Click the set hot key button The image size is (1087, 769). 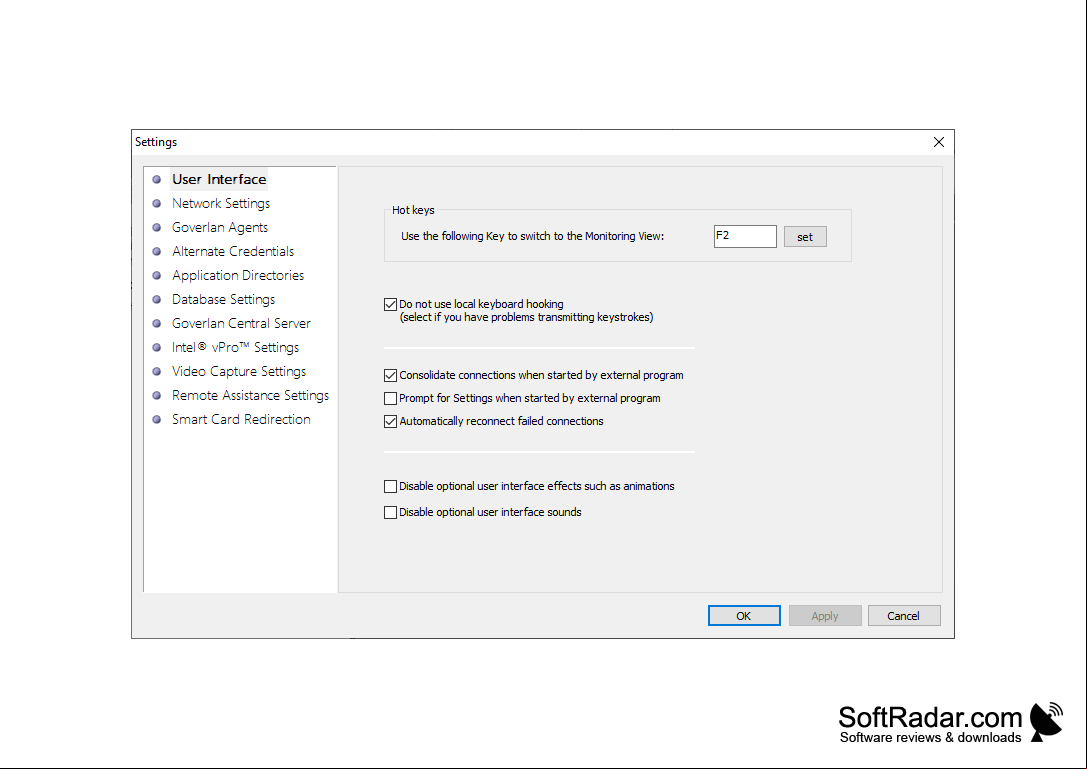(x=805, y=237)
